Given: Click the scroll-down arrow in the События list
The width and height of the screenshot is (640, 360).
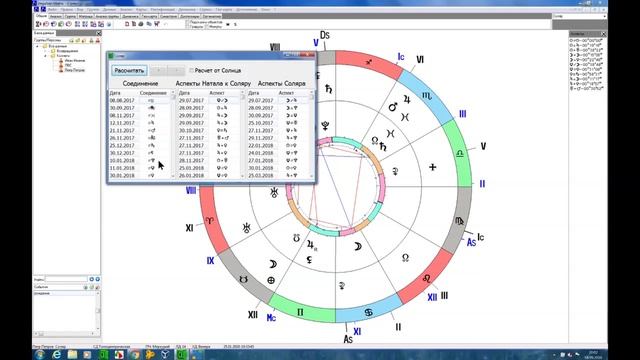Looking at the screenshot, I should tap(98, 329).
